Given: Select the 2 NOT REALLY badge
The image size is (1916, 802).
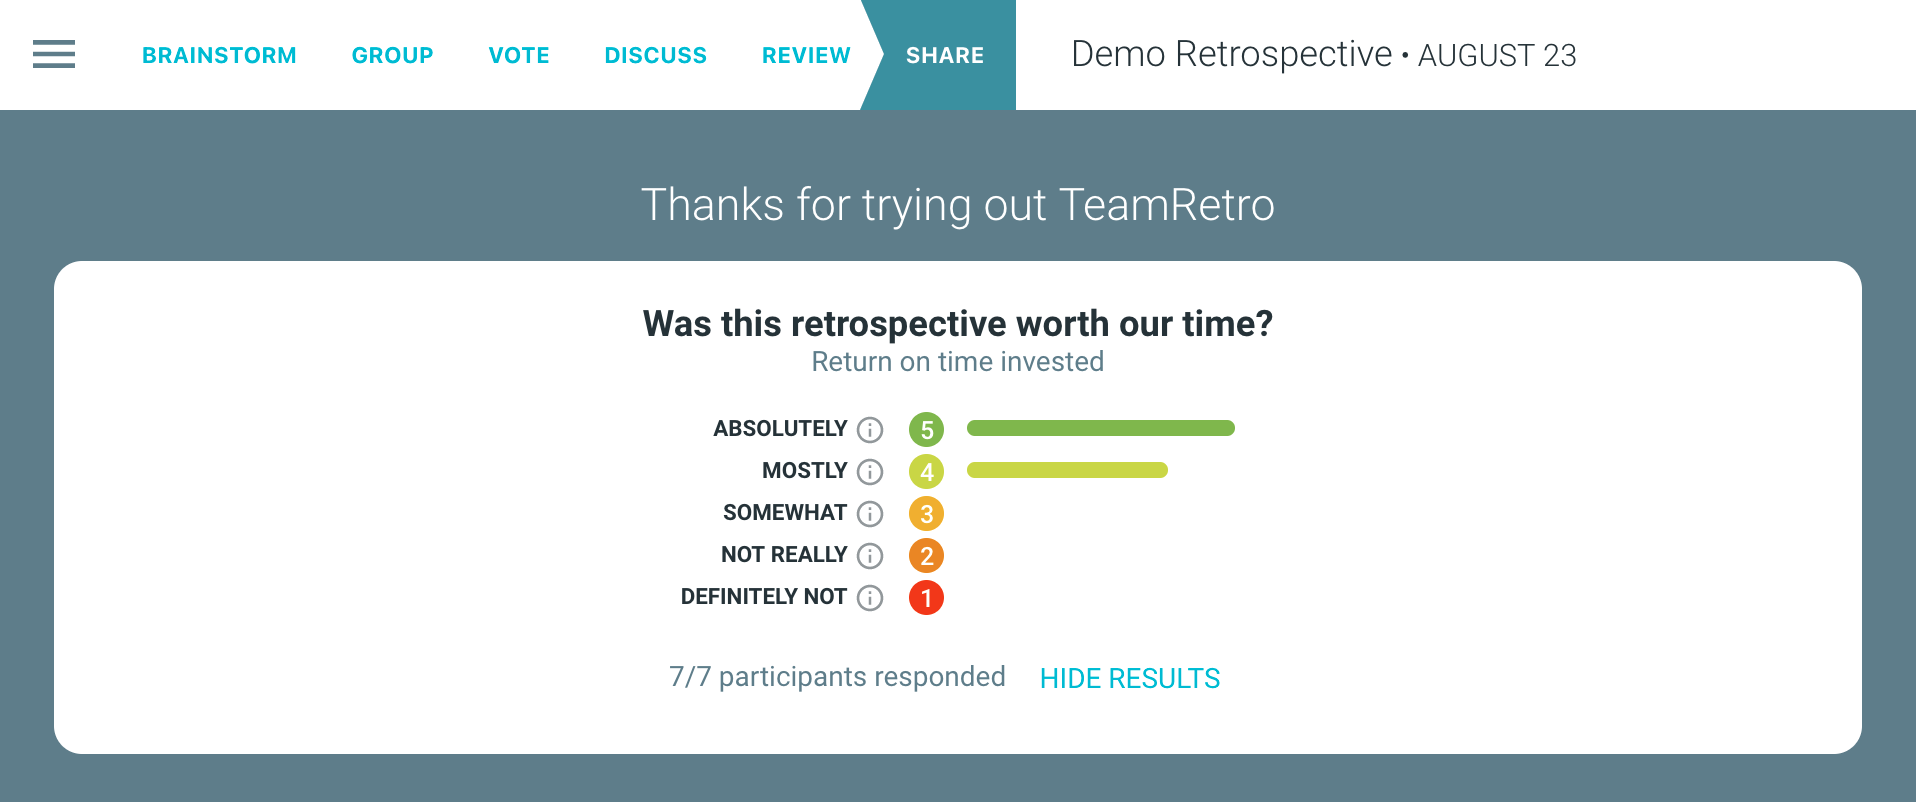Looking at the screenshot, I should pos(925,555).
